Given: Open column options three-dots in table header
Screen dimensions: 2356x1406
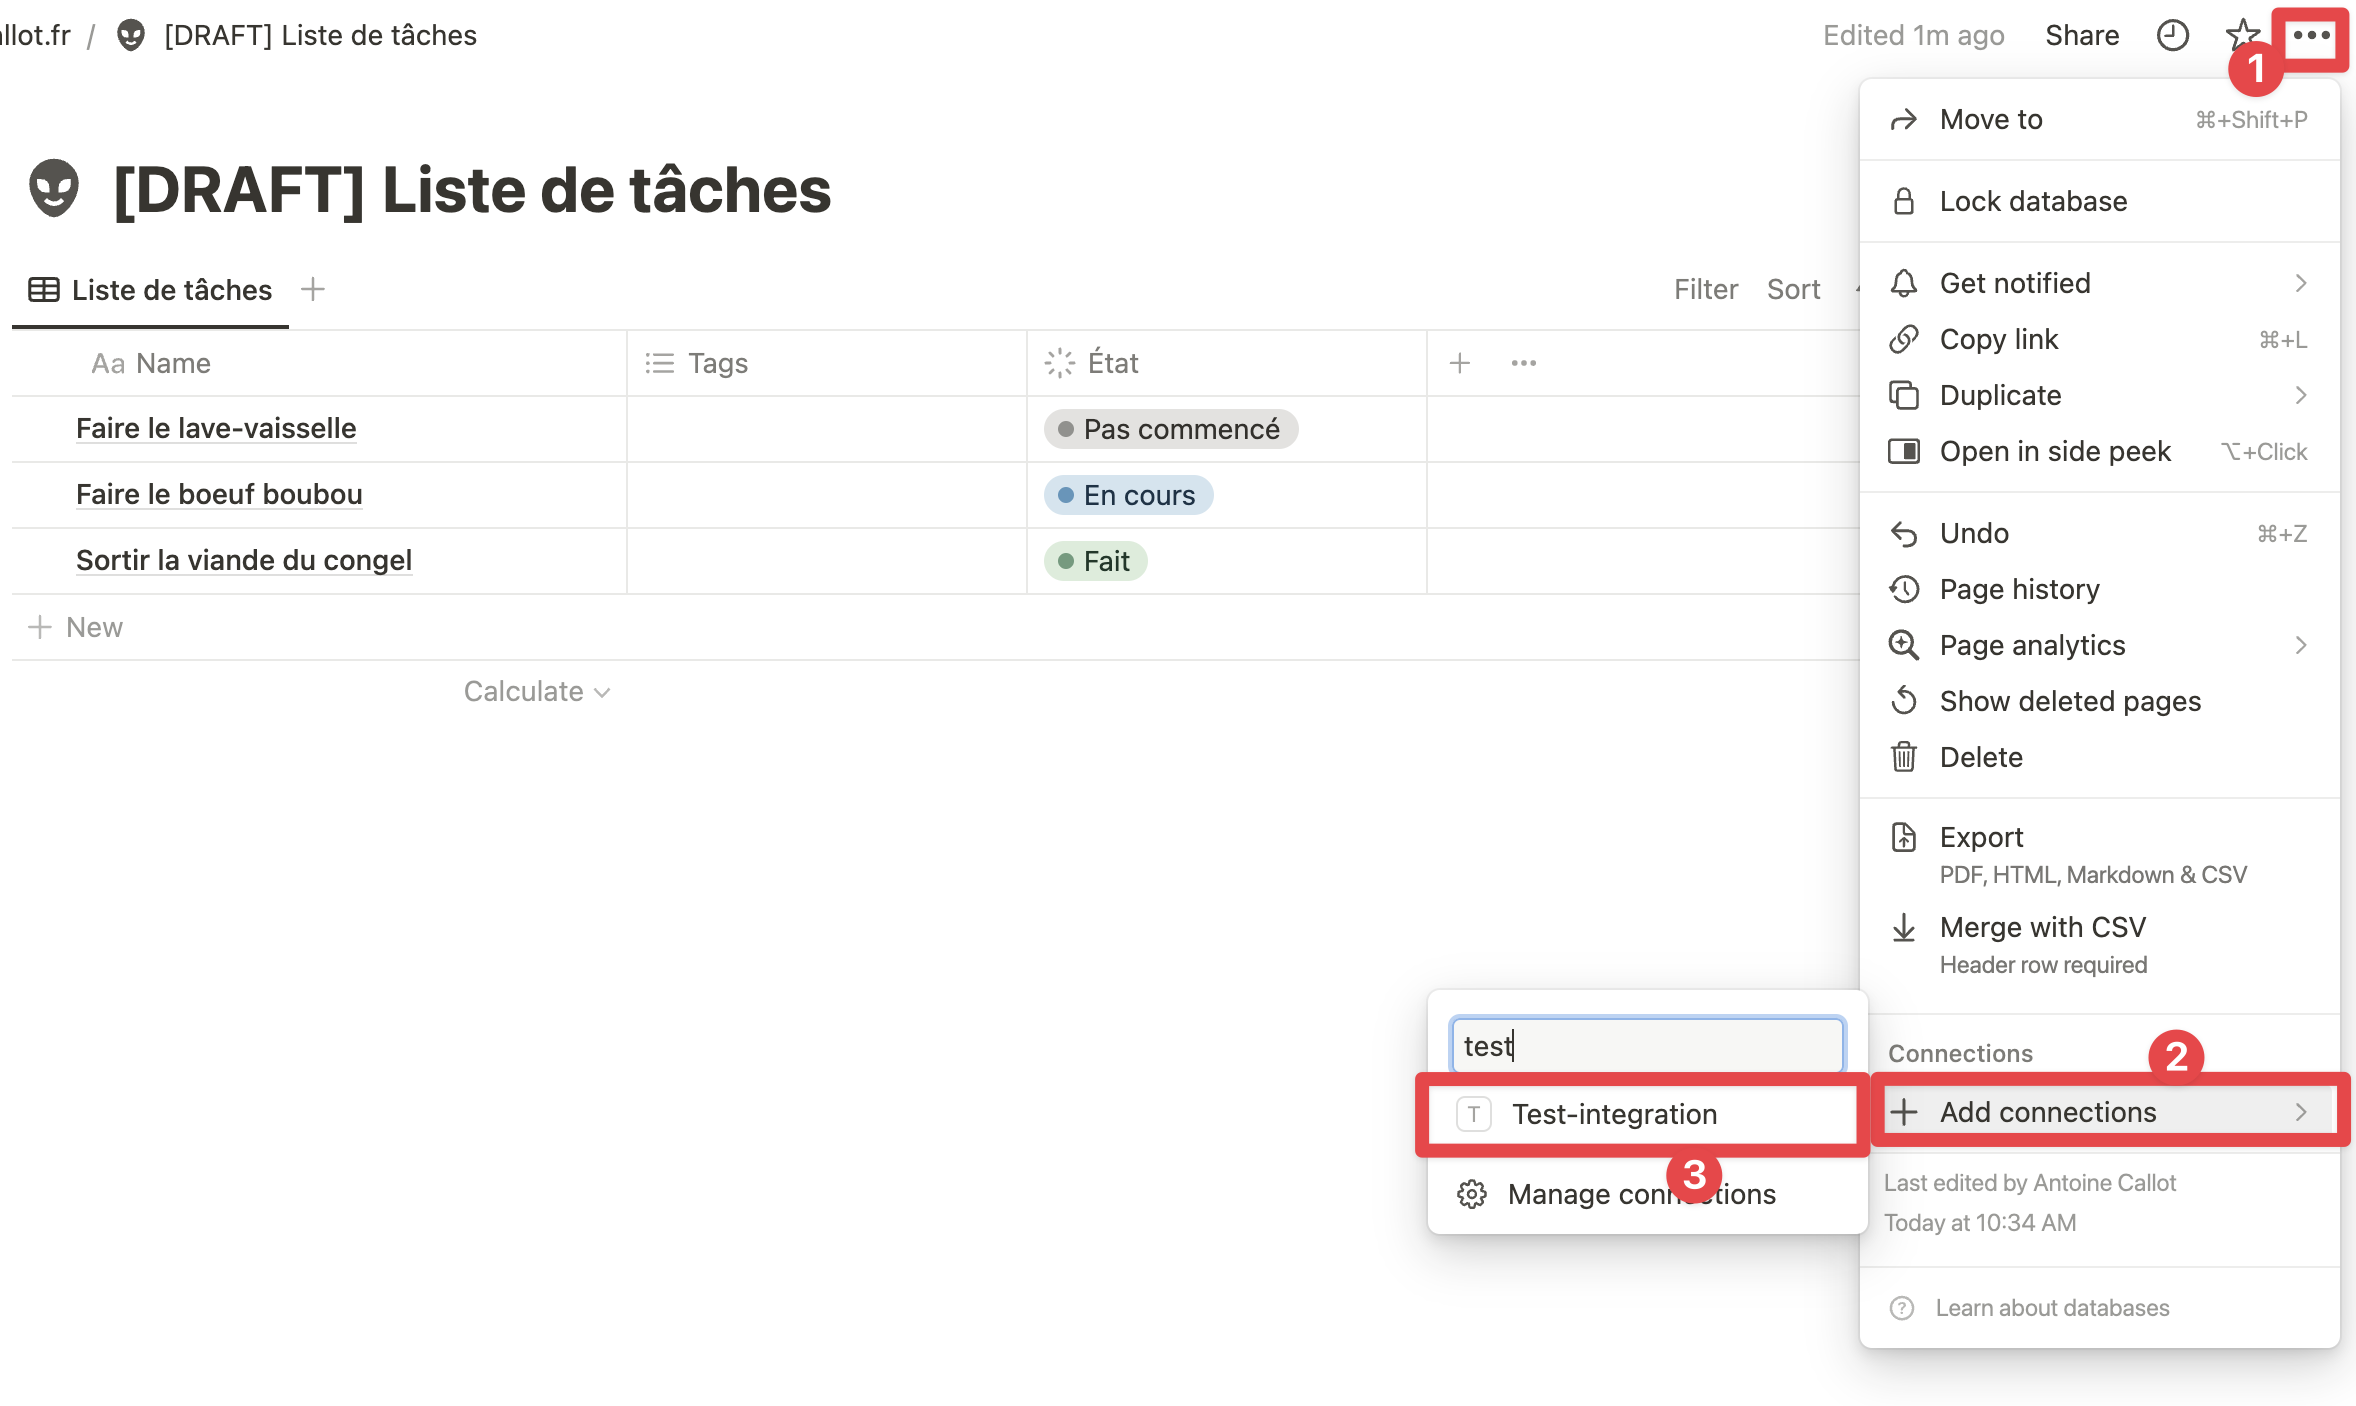Looking at the screenshot, I should pos(1523,363).
